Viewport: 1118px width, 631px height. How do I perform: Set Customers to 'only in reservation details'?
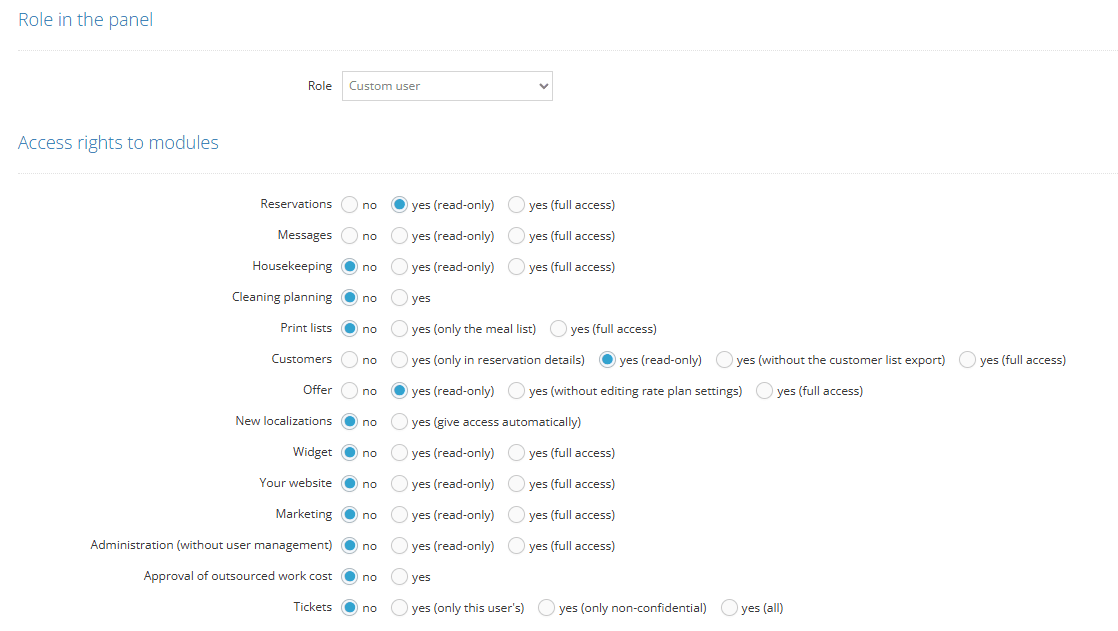pos(400,360)
